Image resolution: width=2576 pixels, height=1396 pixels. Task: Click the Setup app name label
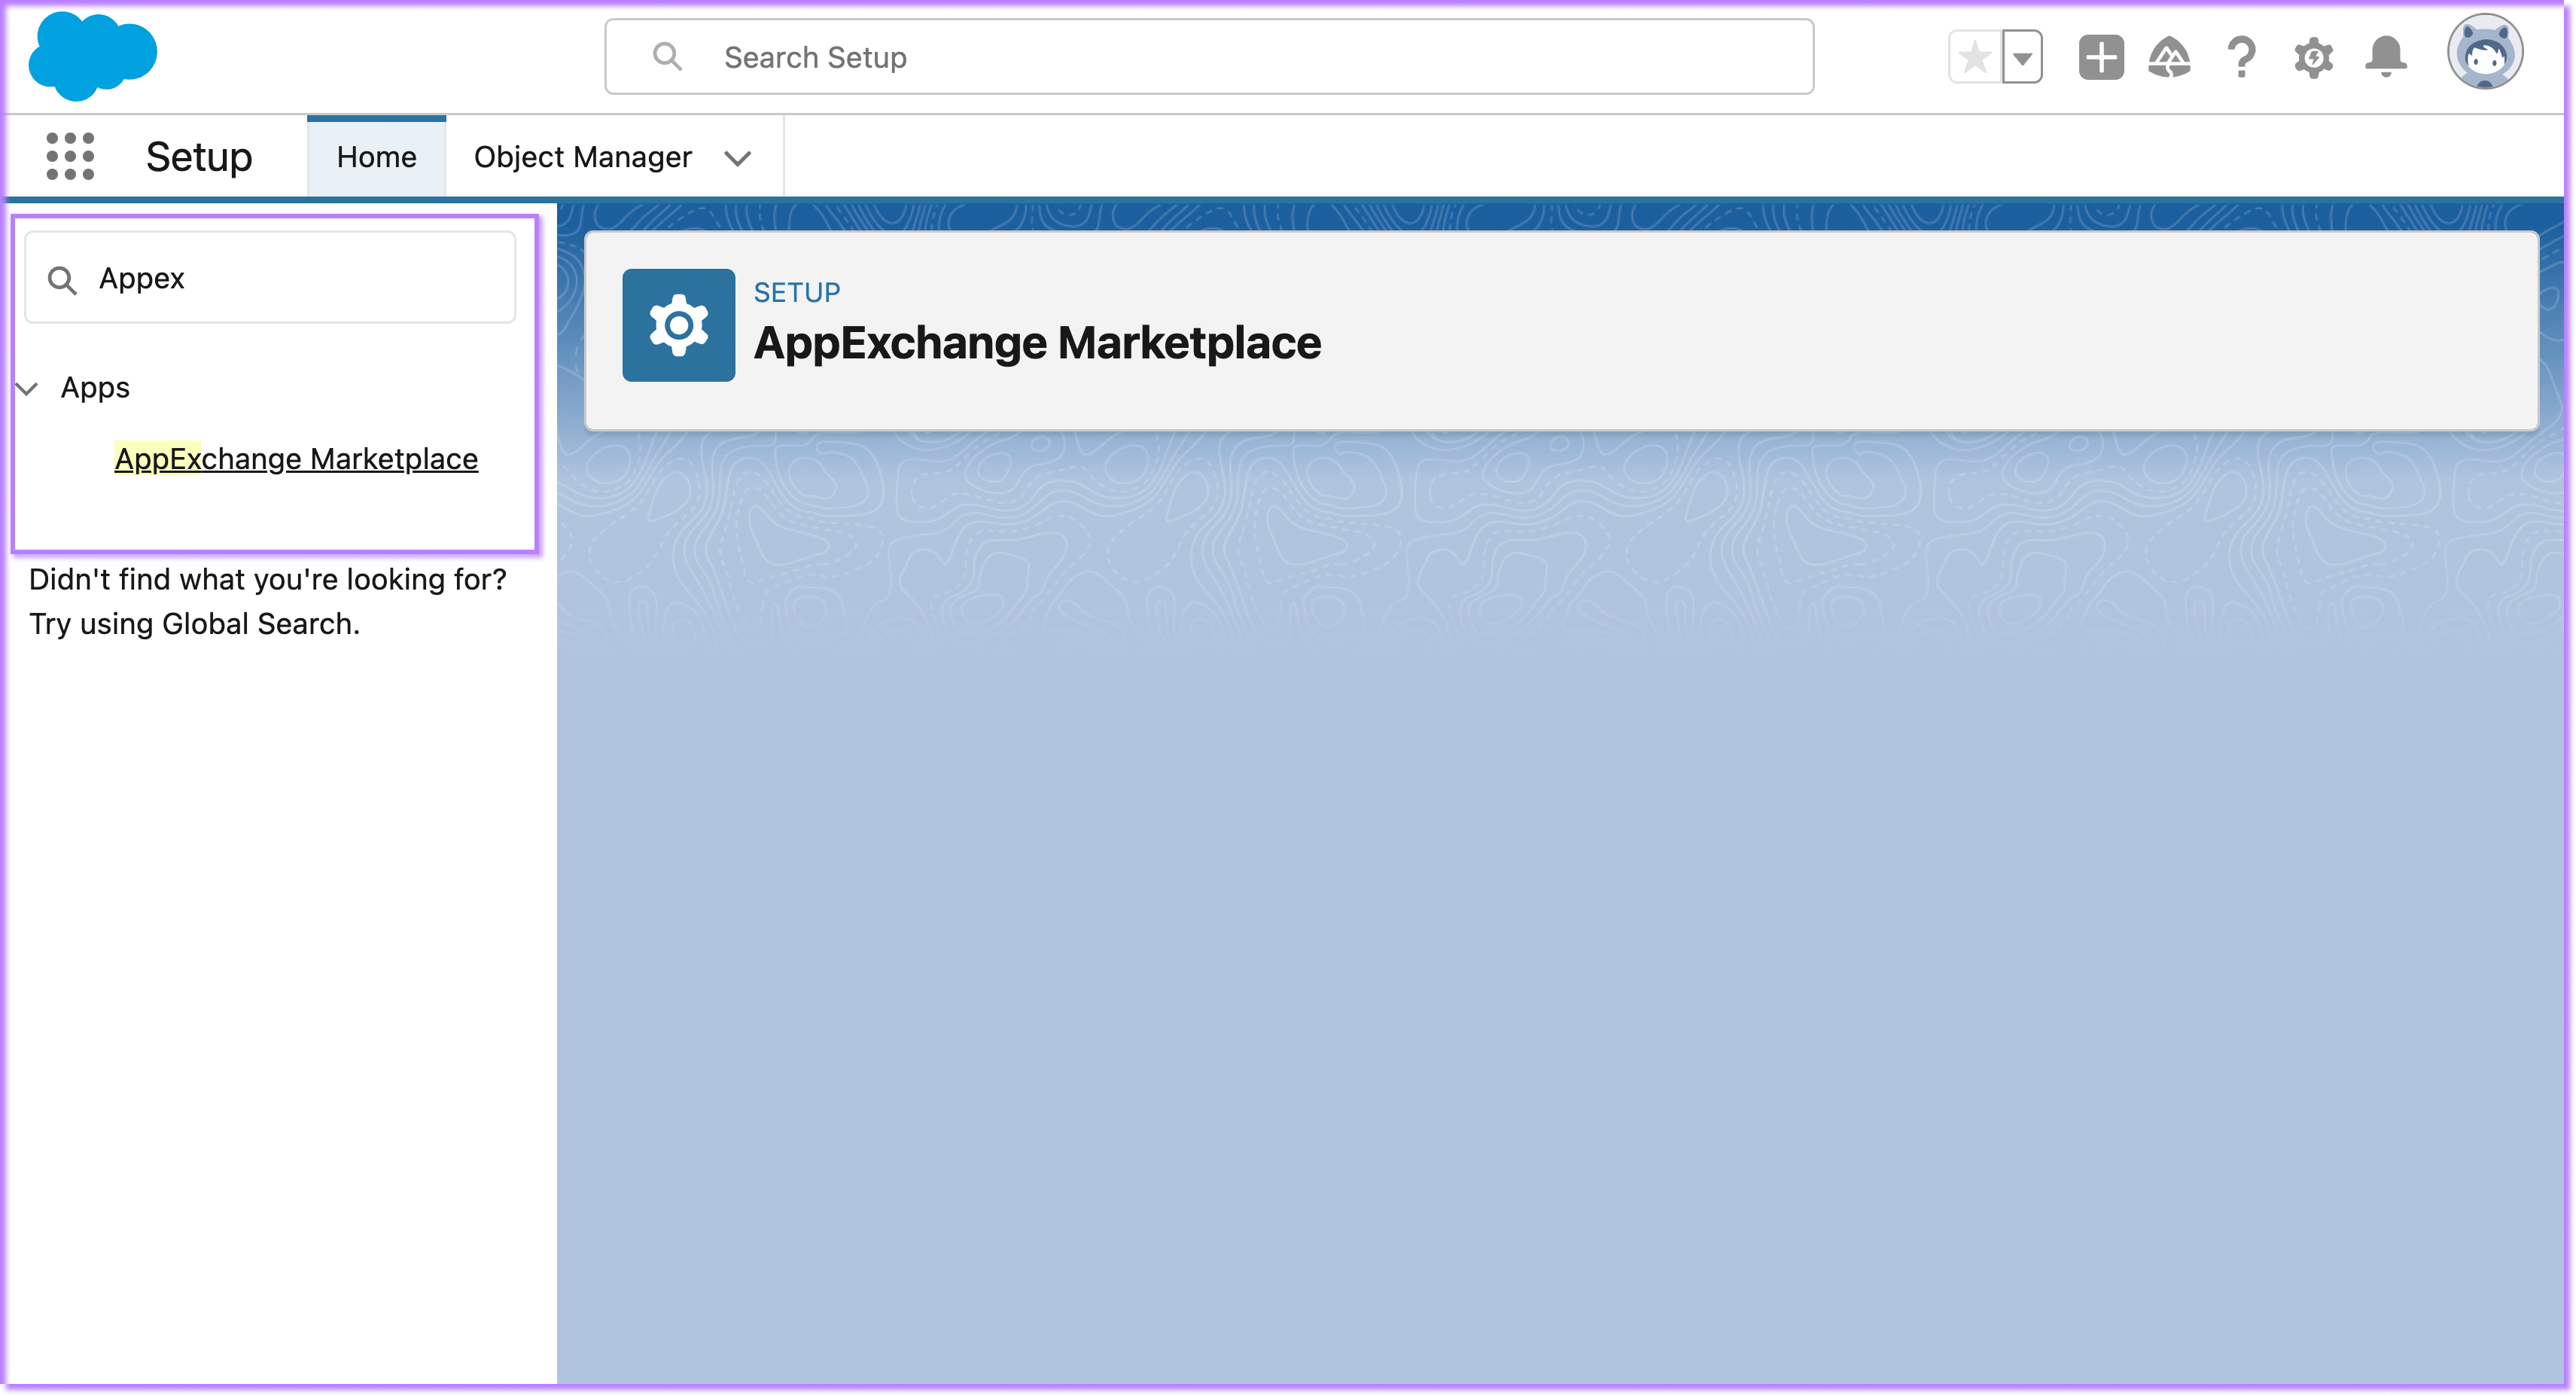[x=199, y=157]
